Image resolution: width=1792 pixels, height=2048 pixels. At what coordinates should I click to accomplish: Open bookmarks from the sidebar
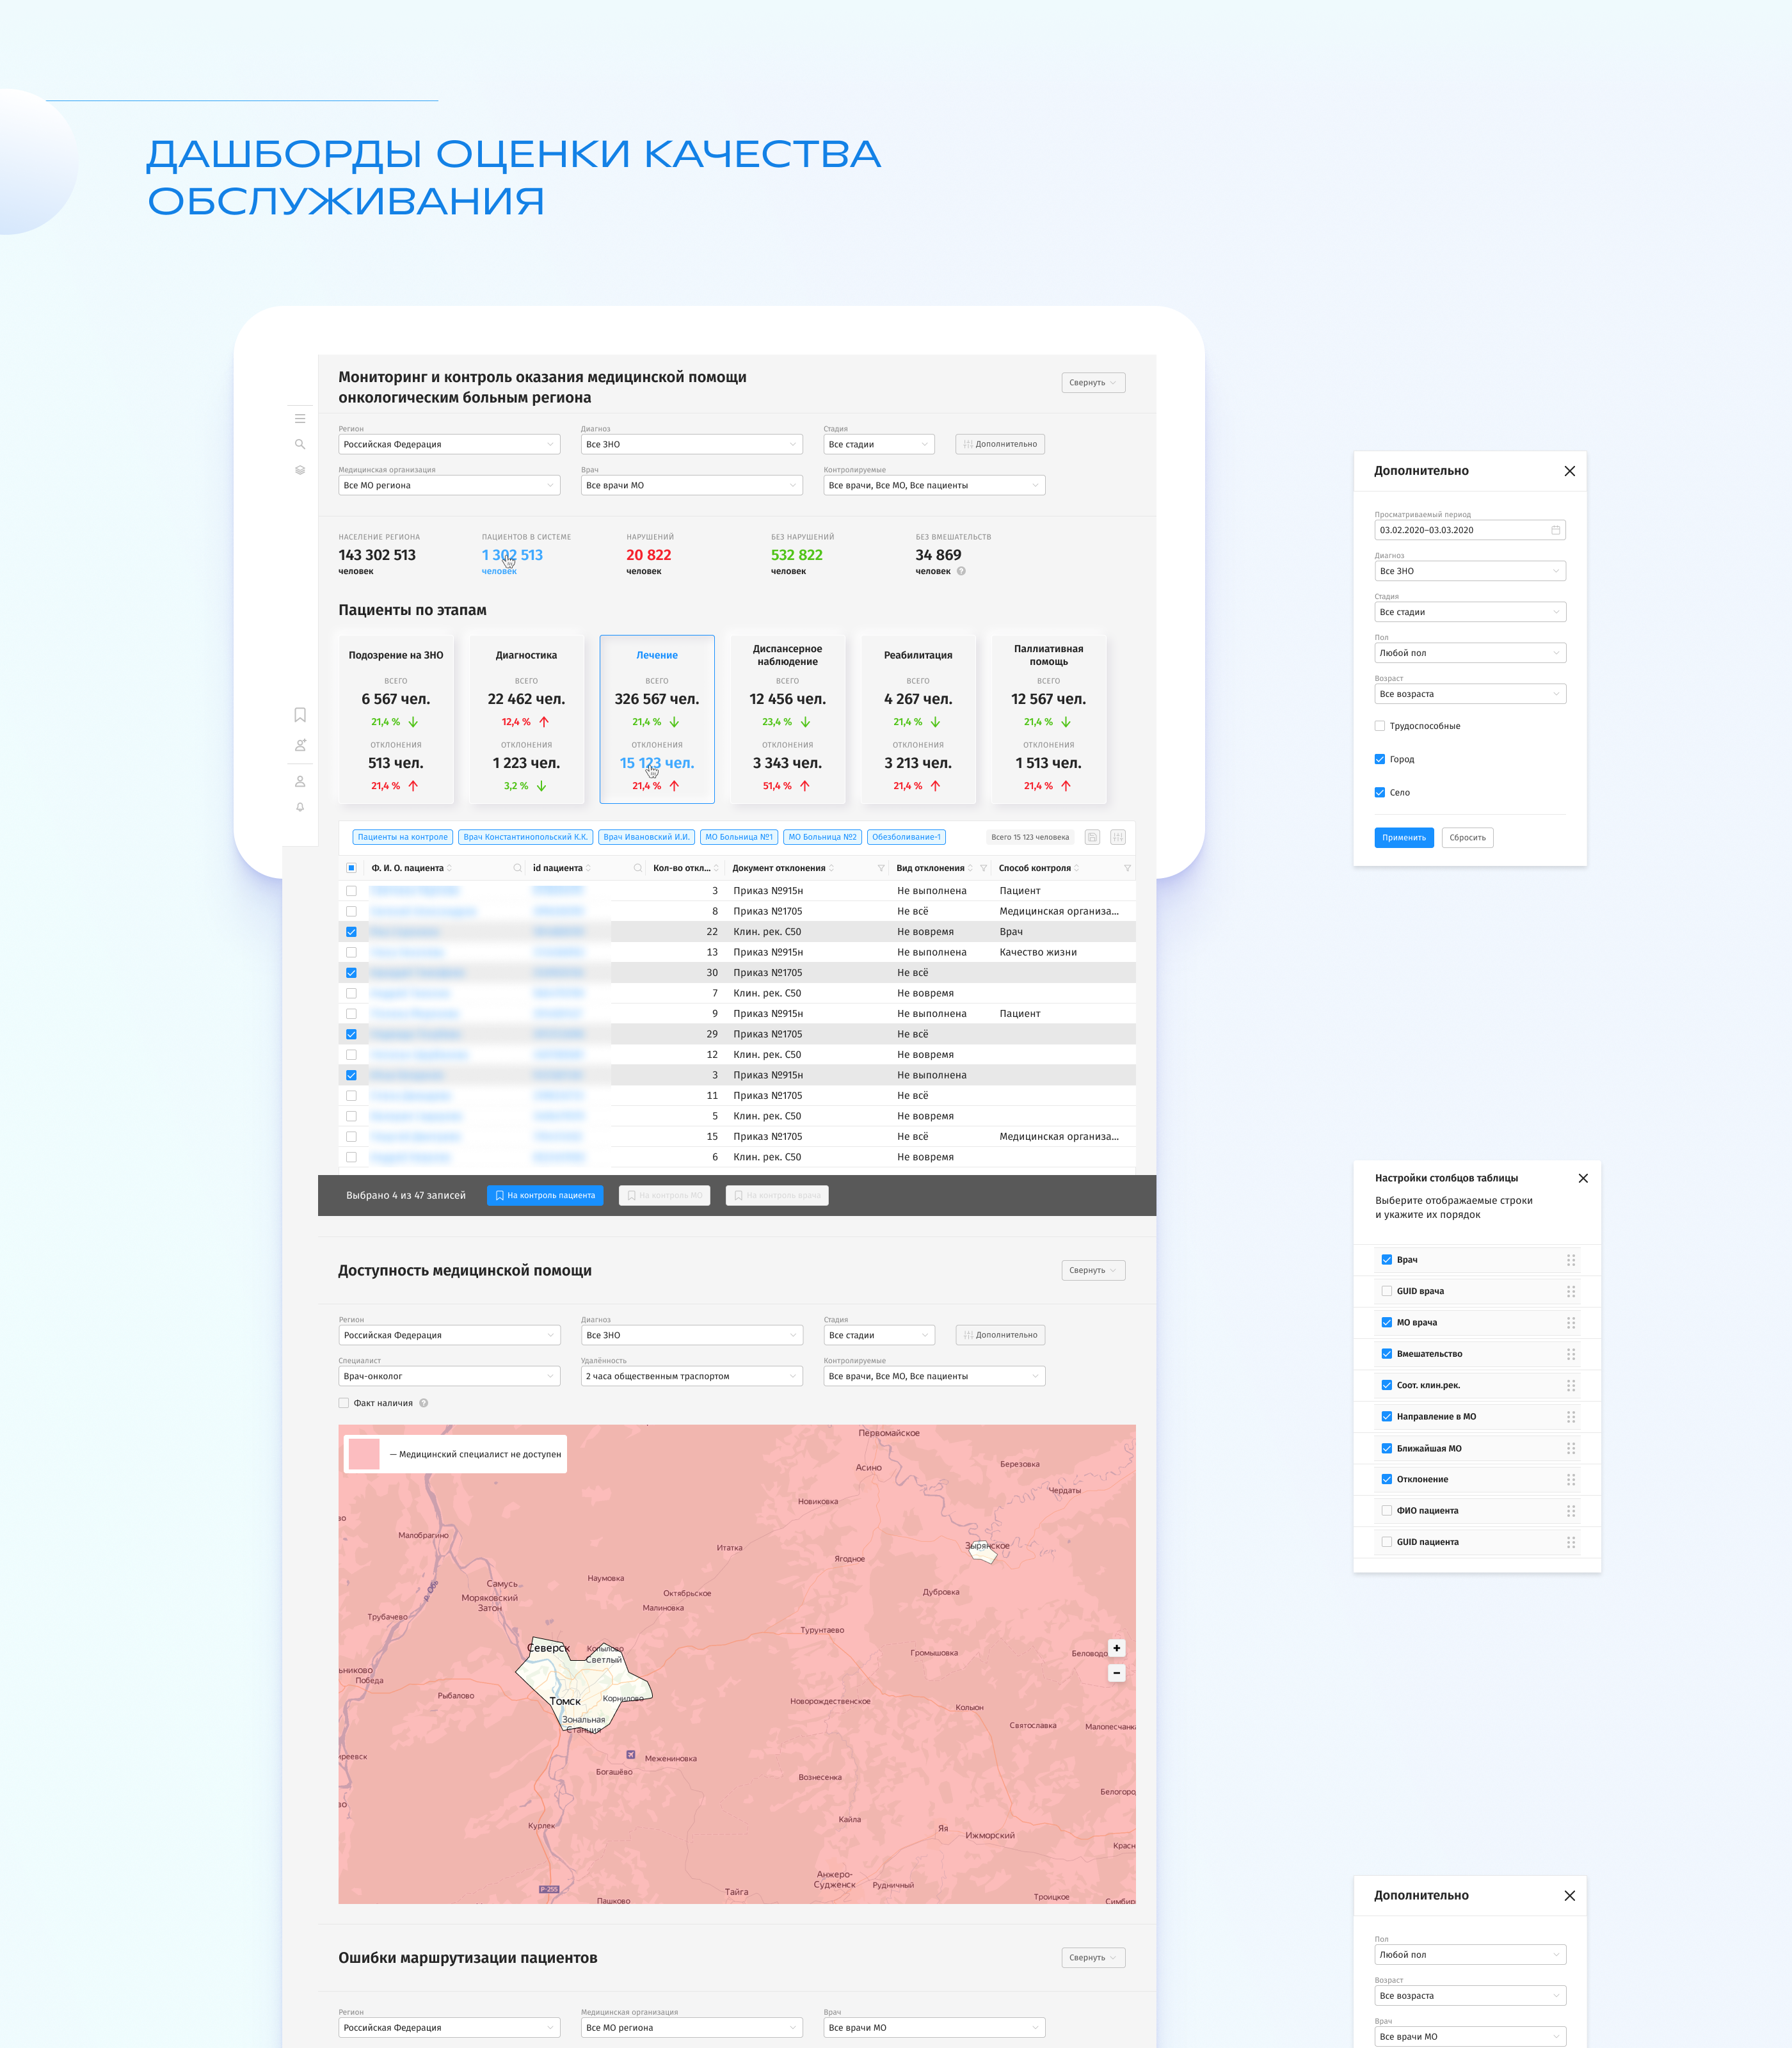(x=300, y=715)
